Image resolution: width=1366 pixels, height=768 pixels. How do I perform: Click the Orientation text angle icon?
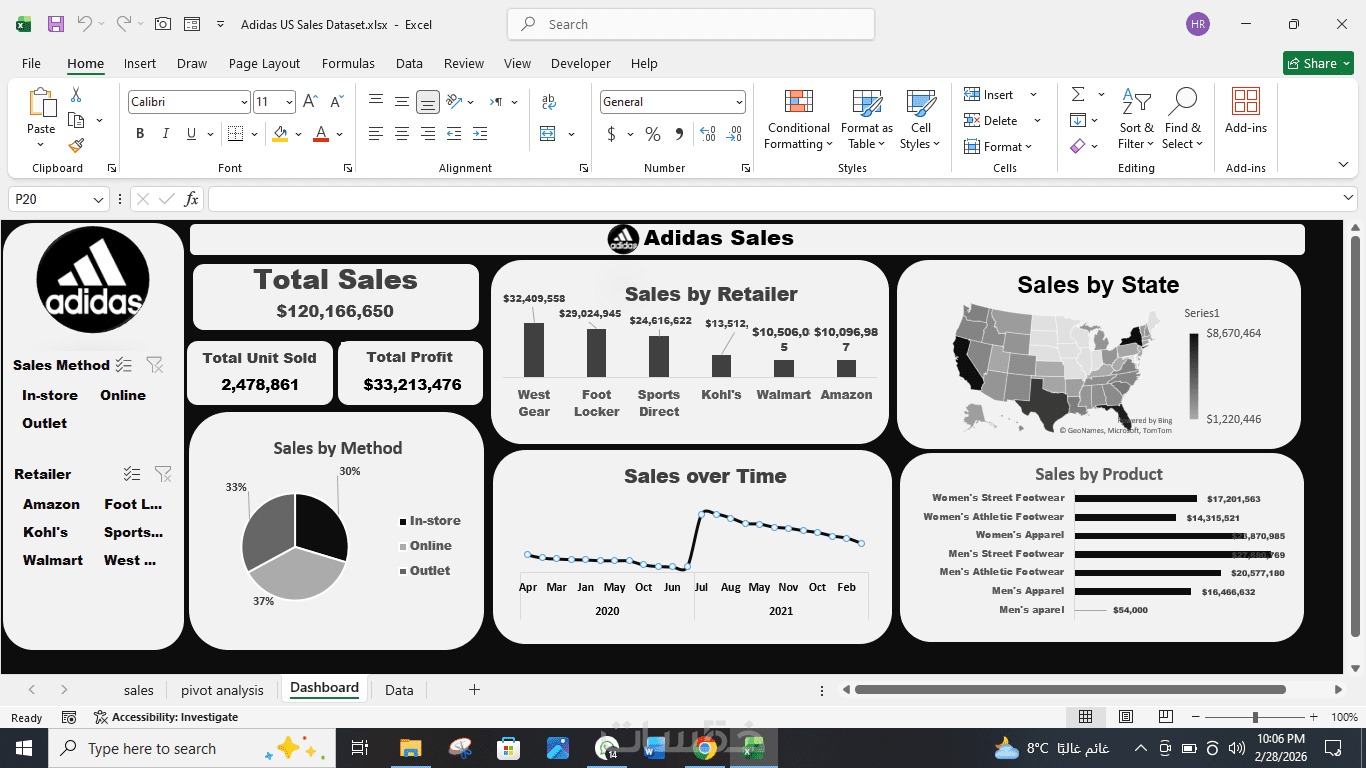click(454, 102)
